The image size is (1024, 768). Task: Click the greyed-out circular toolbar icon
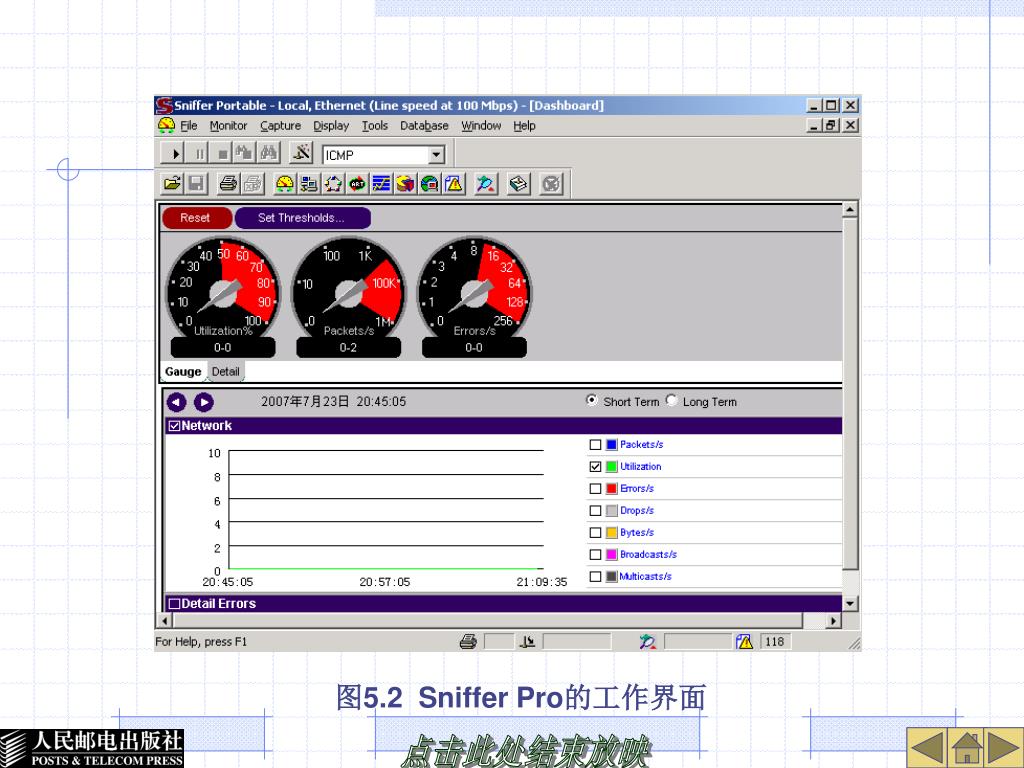click(x=551, y=184)
